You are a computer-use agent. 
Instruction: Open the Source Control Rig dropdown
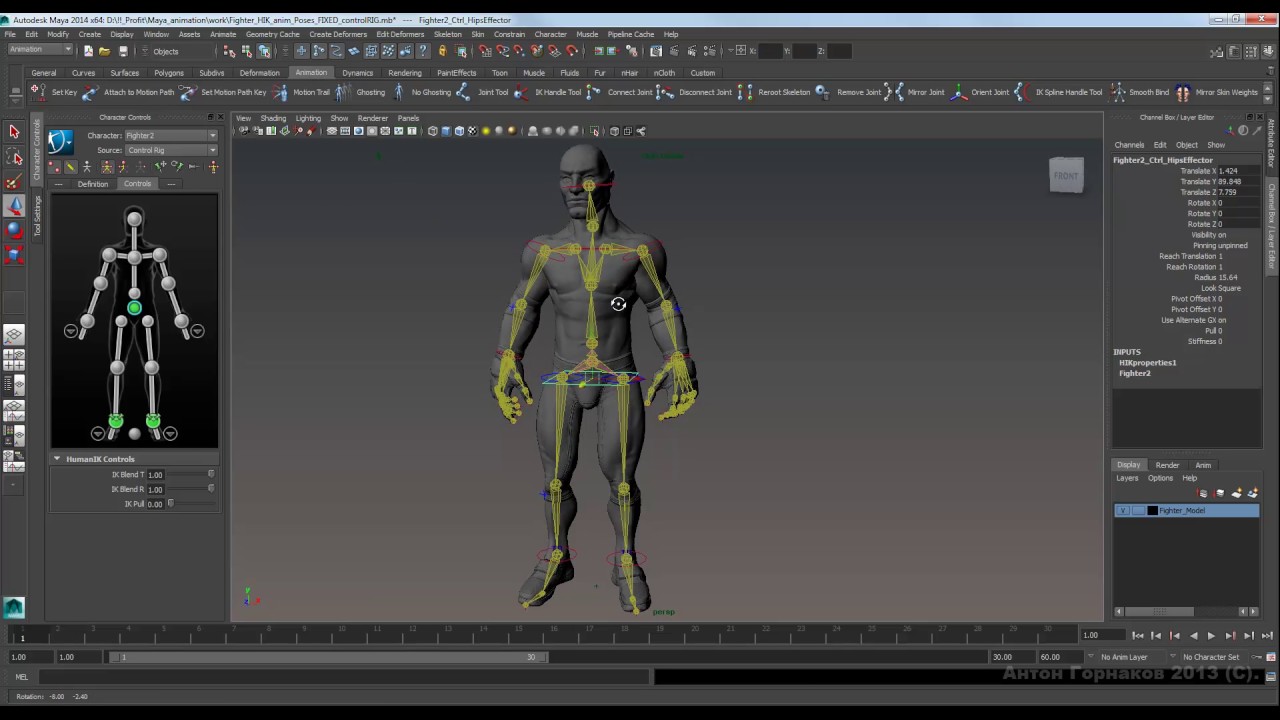click(170, 150)
